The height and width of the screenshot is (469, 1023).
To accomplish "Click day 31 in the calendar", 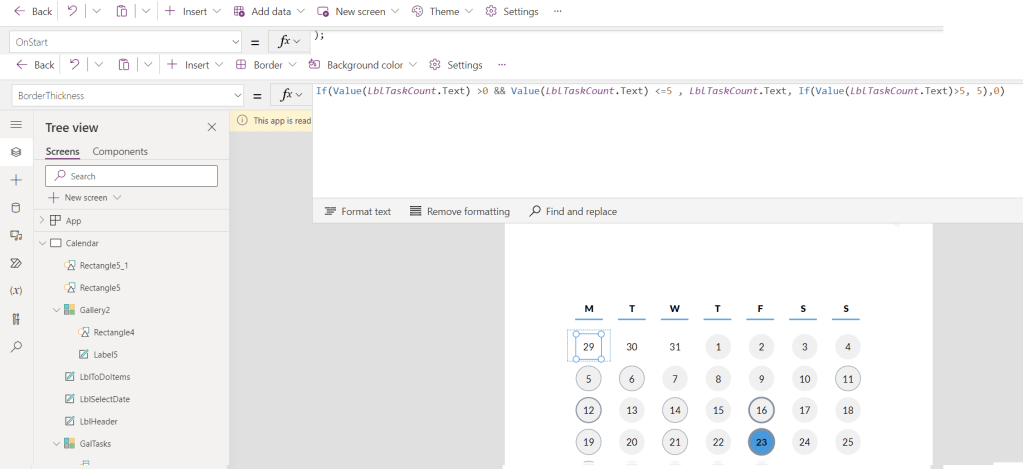I will point(675,346).
